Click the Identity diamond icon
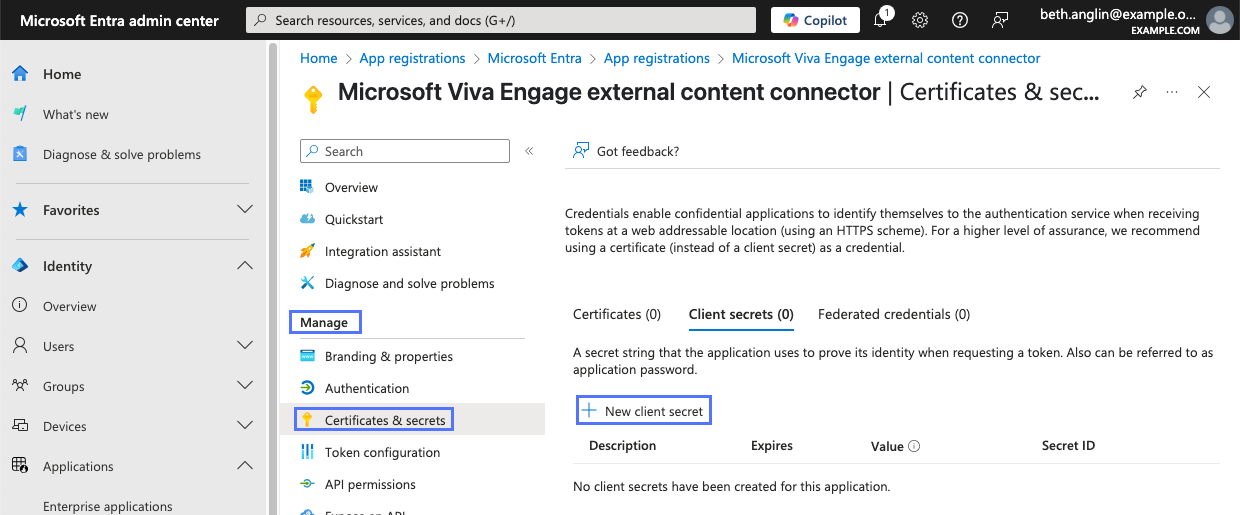 tap(20, 266)
